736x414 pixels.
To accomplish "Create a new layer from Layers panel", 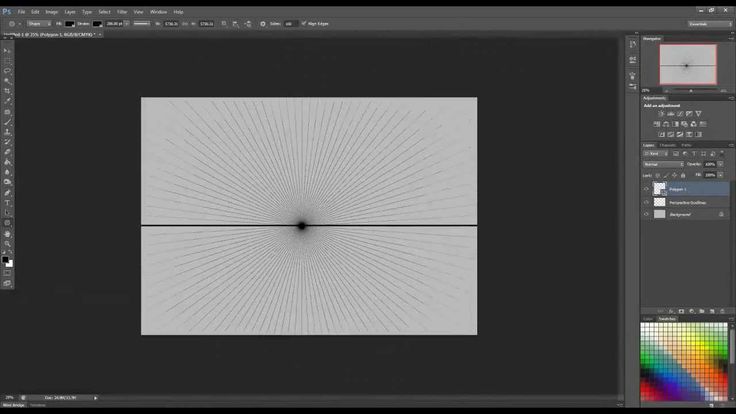I will point(712,311).
